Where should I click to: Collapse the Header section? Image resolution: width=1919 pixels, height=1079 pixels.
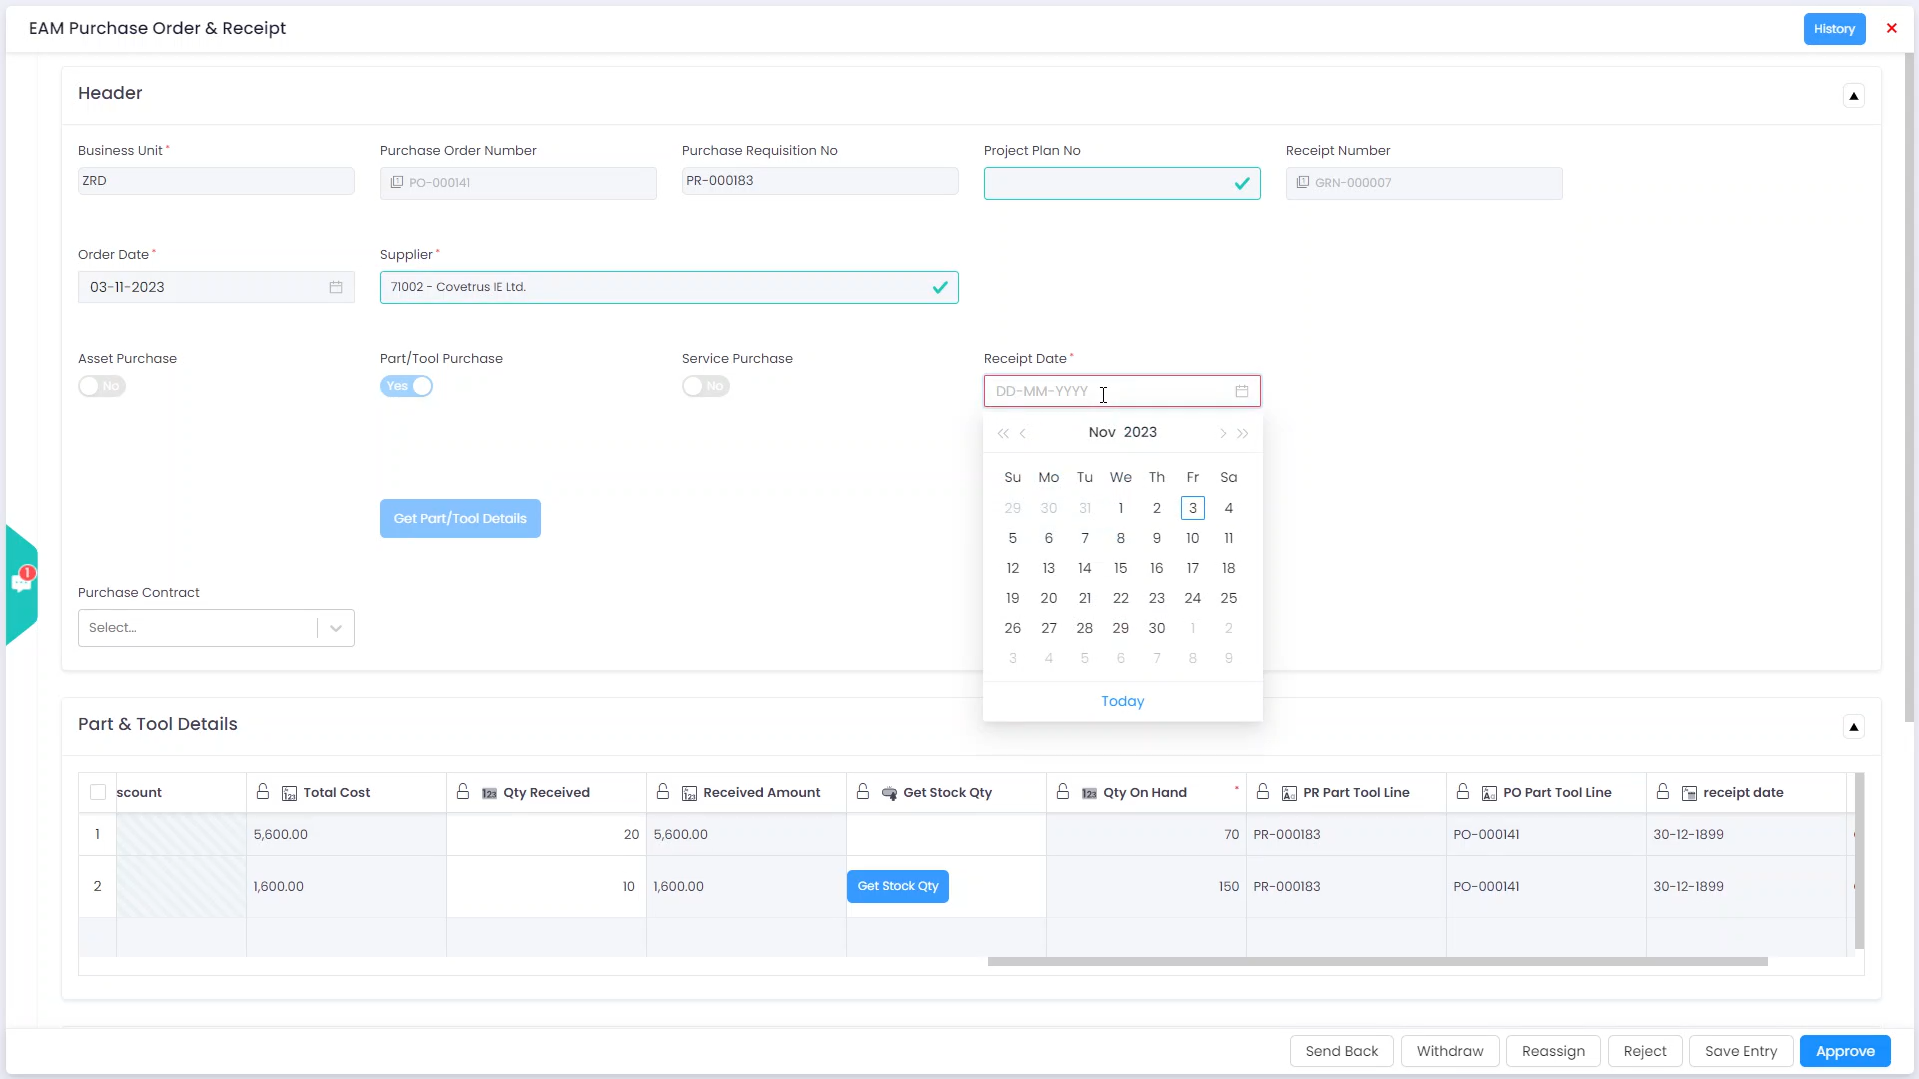click(1854, 95)
